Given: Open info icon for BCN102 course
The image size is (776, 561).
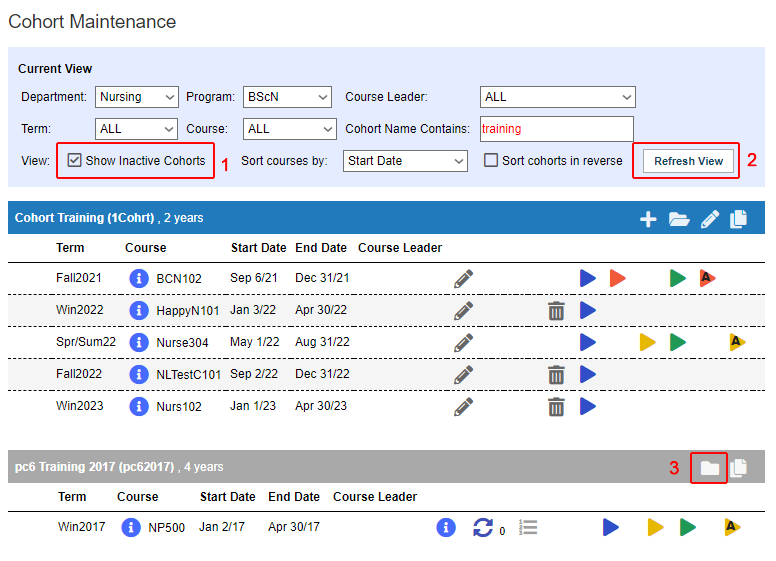Looking at the screenshot, I should [139, 279].
